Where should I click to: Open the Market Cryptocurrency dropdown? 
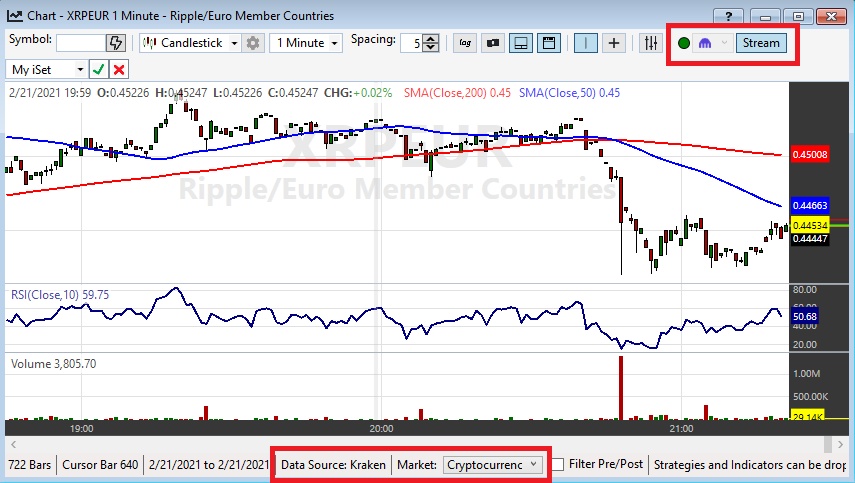coord(493,464)
